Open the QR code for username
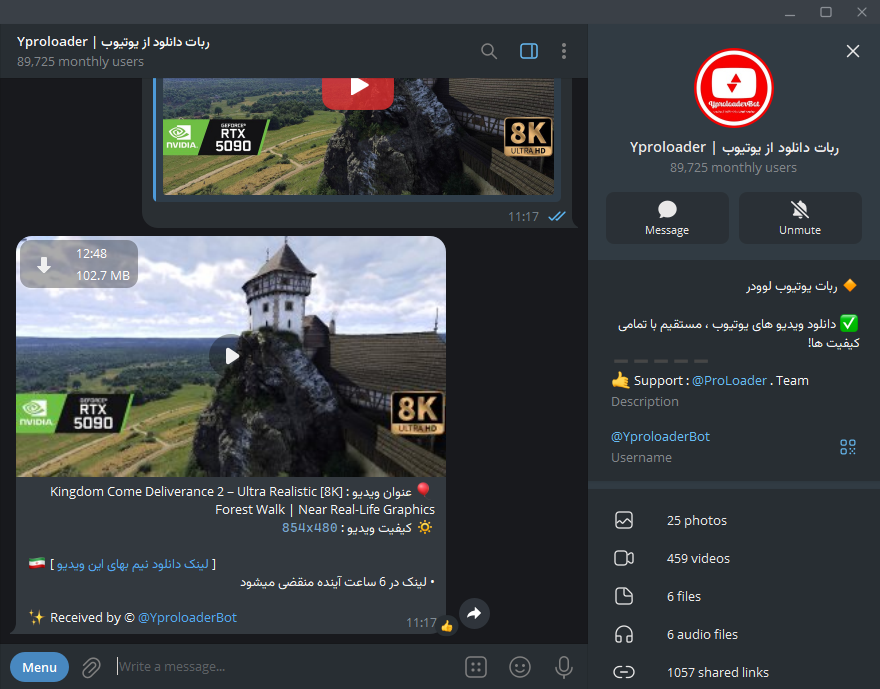 point(848,447)
